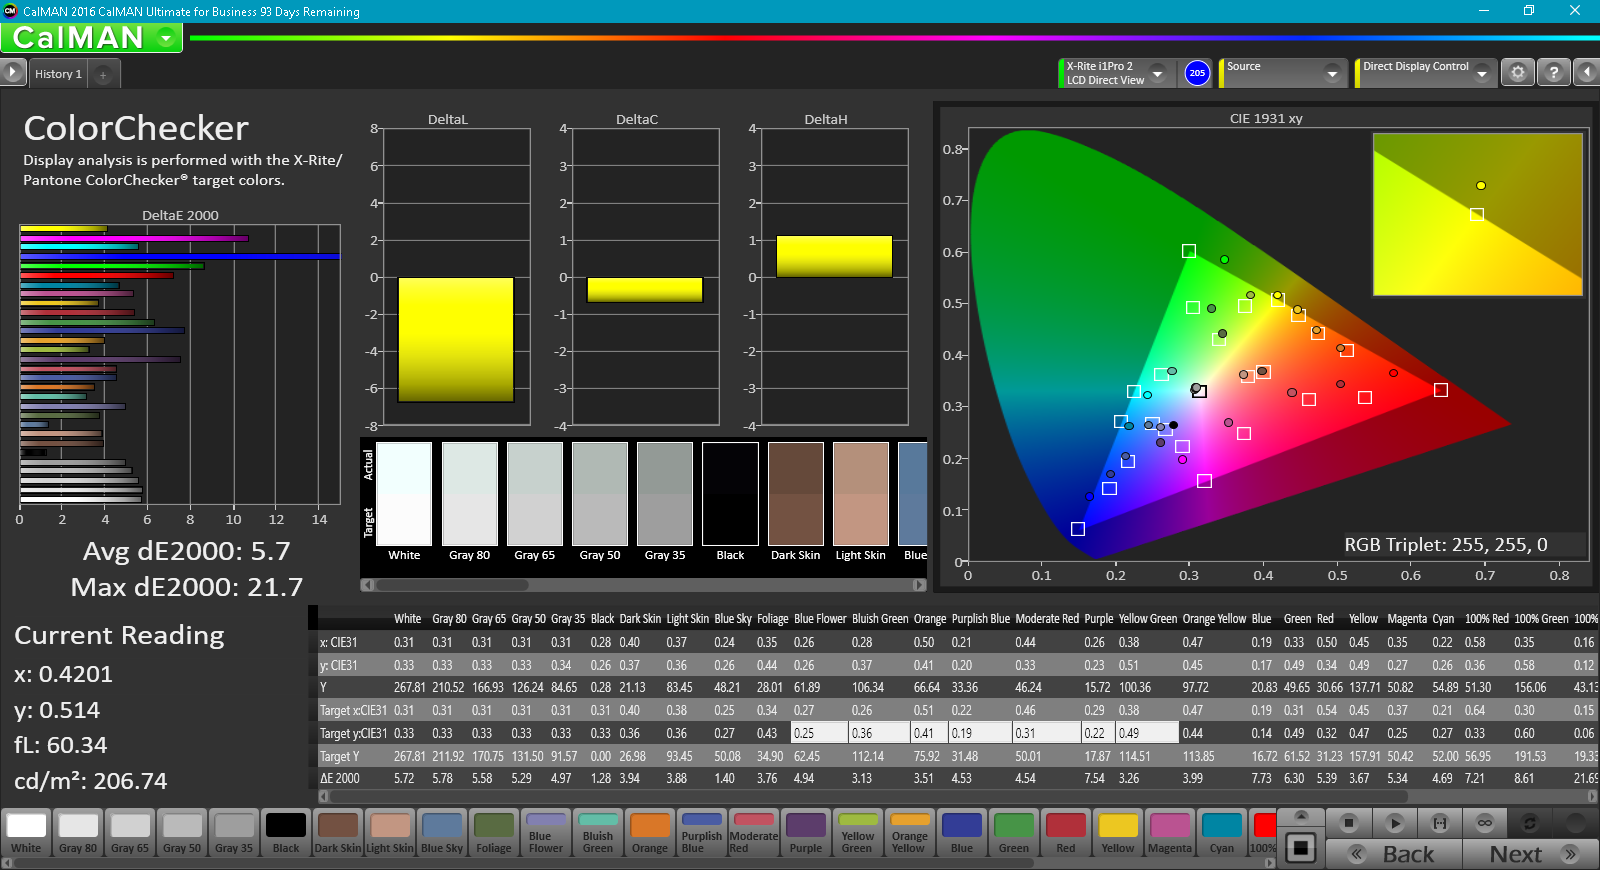Screen dimensions: 1600x870
Task: Open the CalMAN main menu dropdown
Action: pos(166,38)
